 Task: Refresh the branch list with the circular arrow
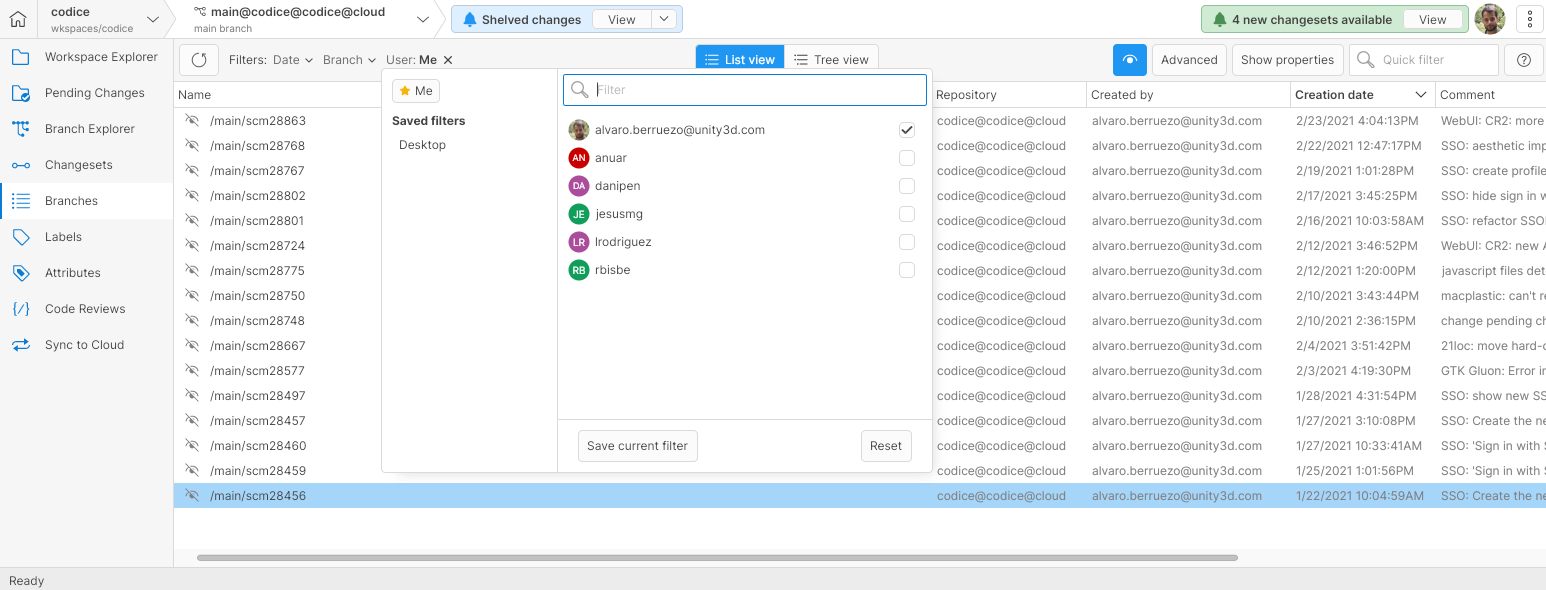point(198,59)
